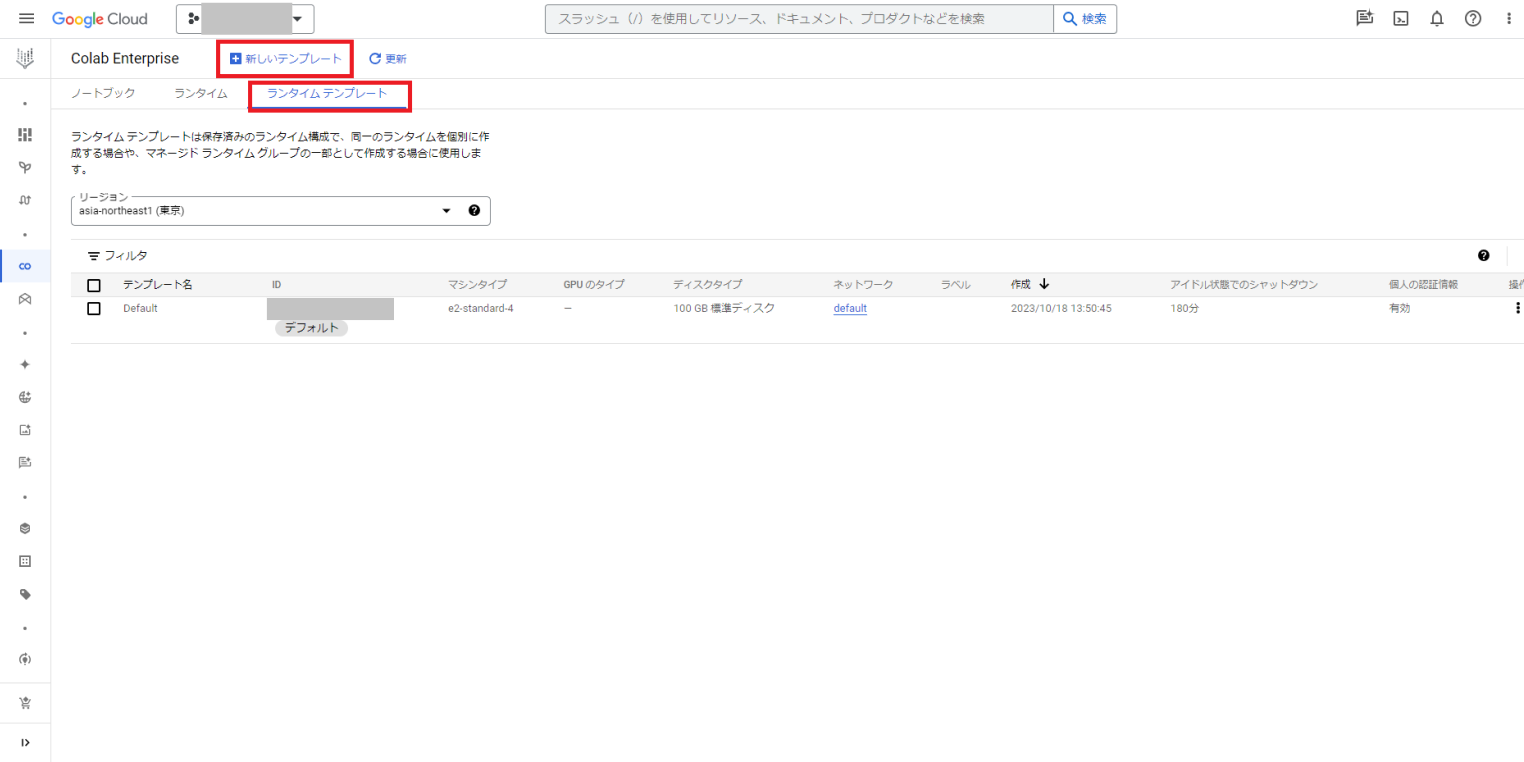Click the cube icon in the sidebar
Image resolution: width=1524 pixels, height=762 pixels.
click(25, 528)
